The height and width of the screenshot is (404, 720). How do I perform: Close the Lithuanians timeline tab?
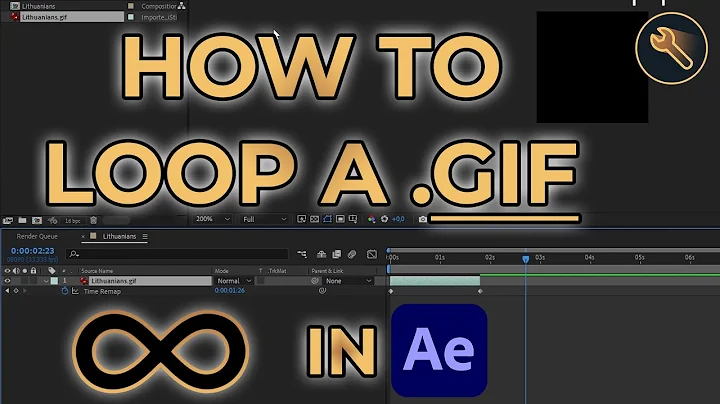coord(83,236)
